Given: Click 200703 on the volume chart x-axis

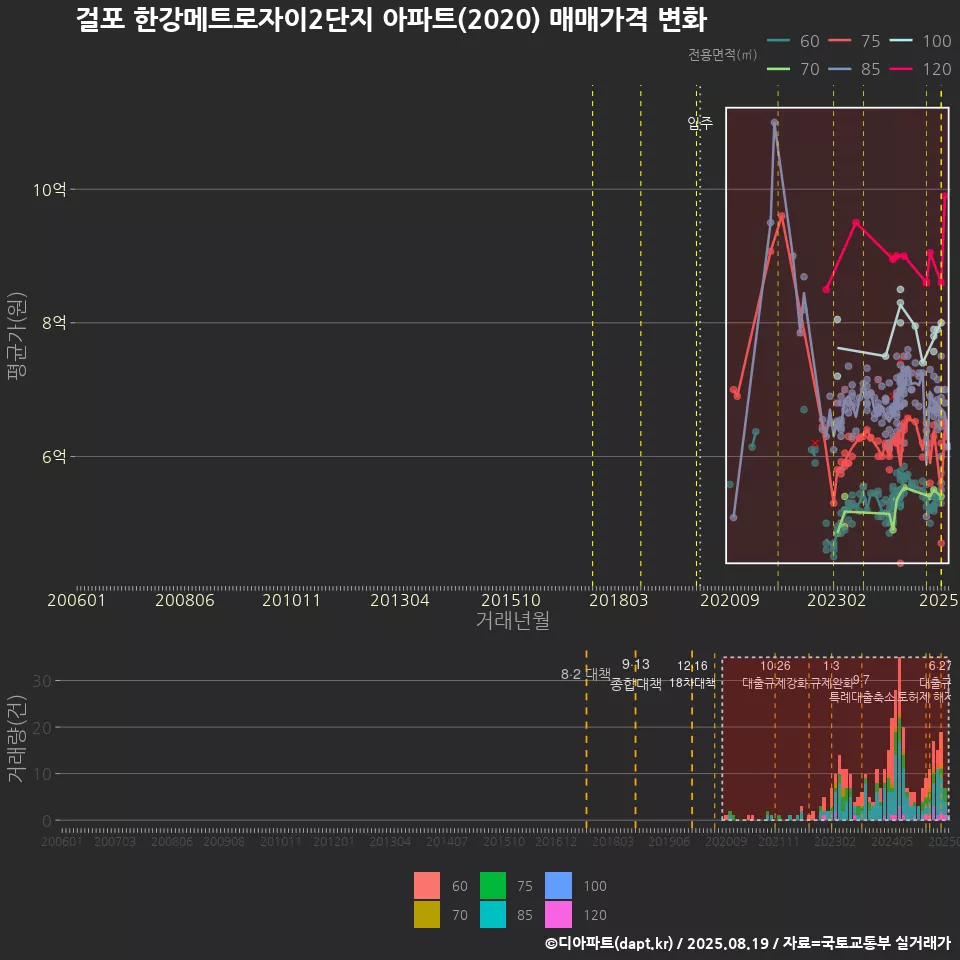Looking at the screenshot, I should [114, 842].
